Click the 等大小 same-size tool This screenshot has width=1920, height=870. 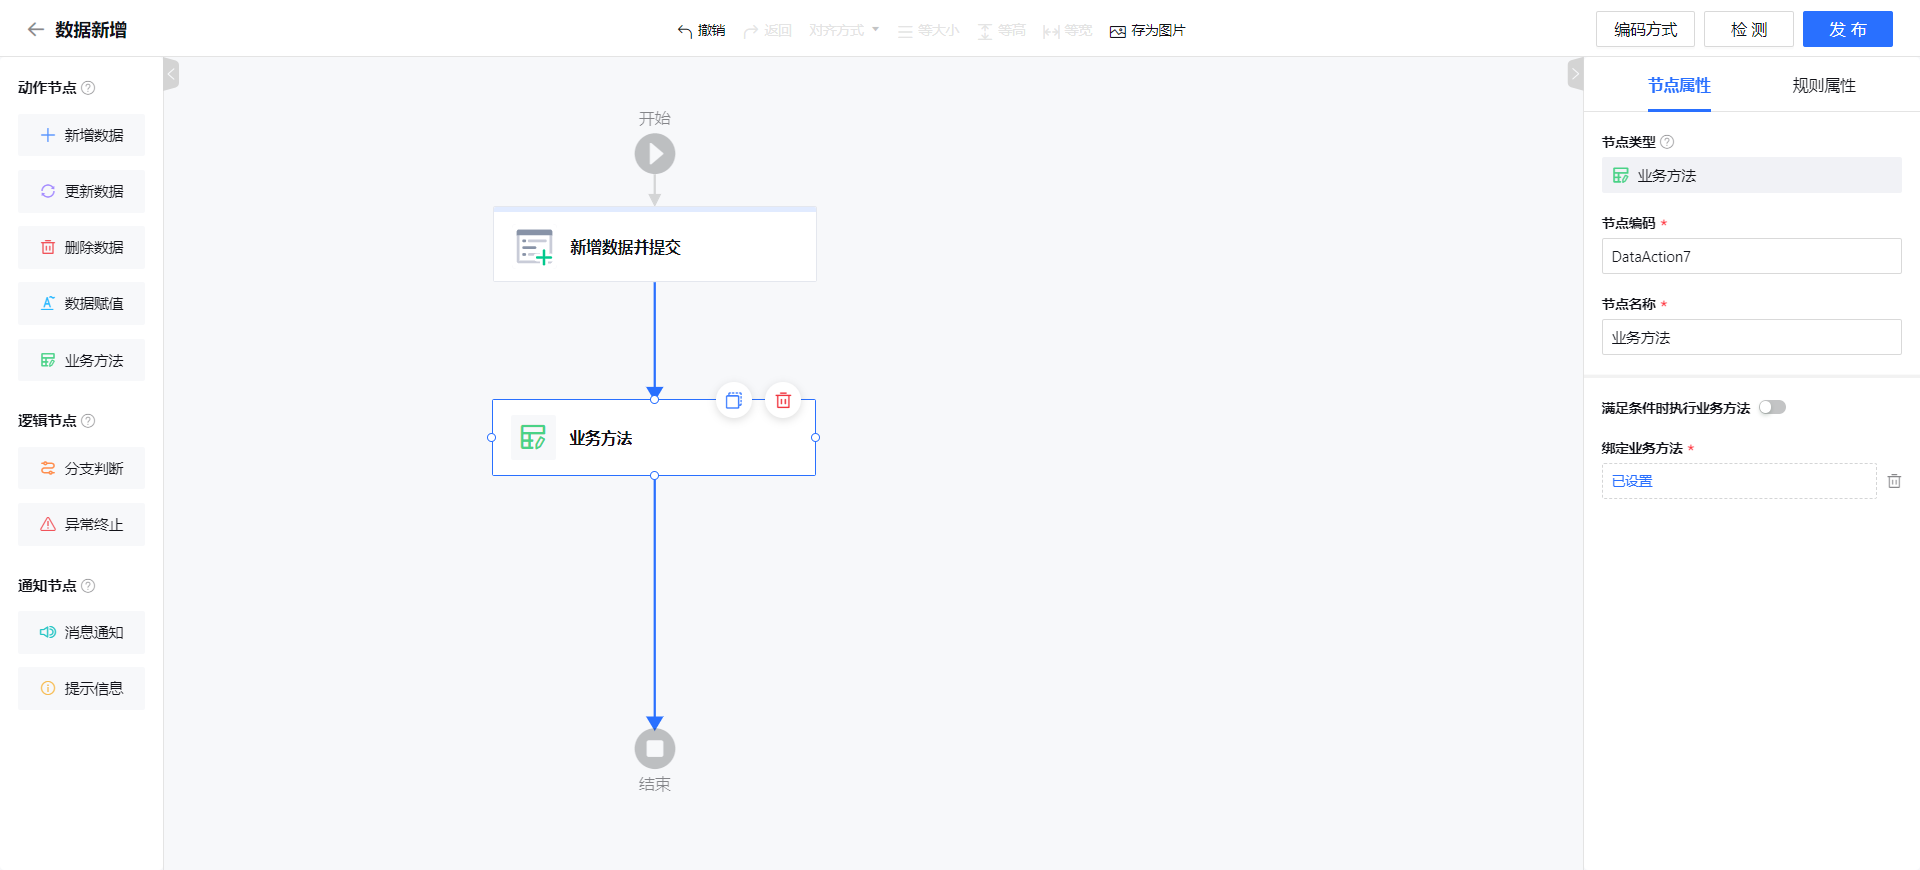coord(928,31)
